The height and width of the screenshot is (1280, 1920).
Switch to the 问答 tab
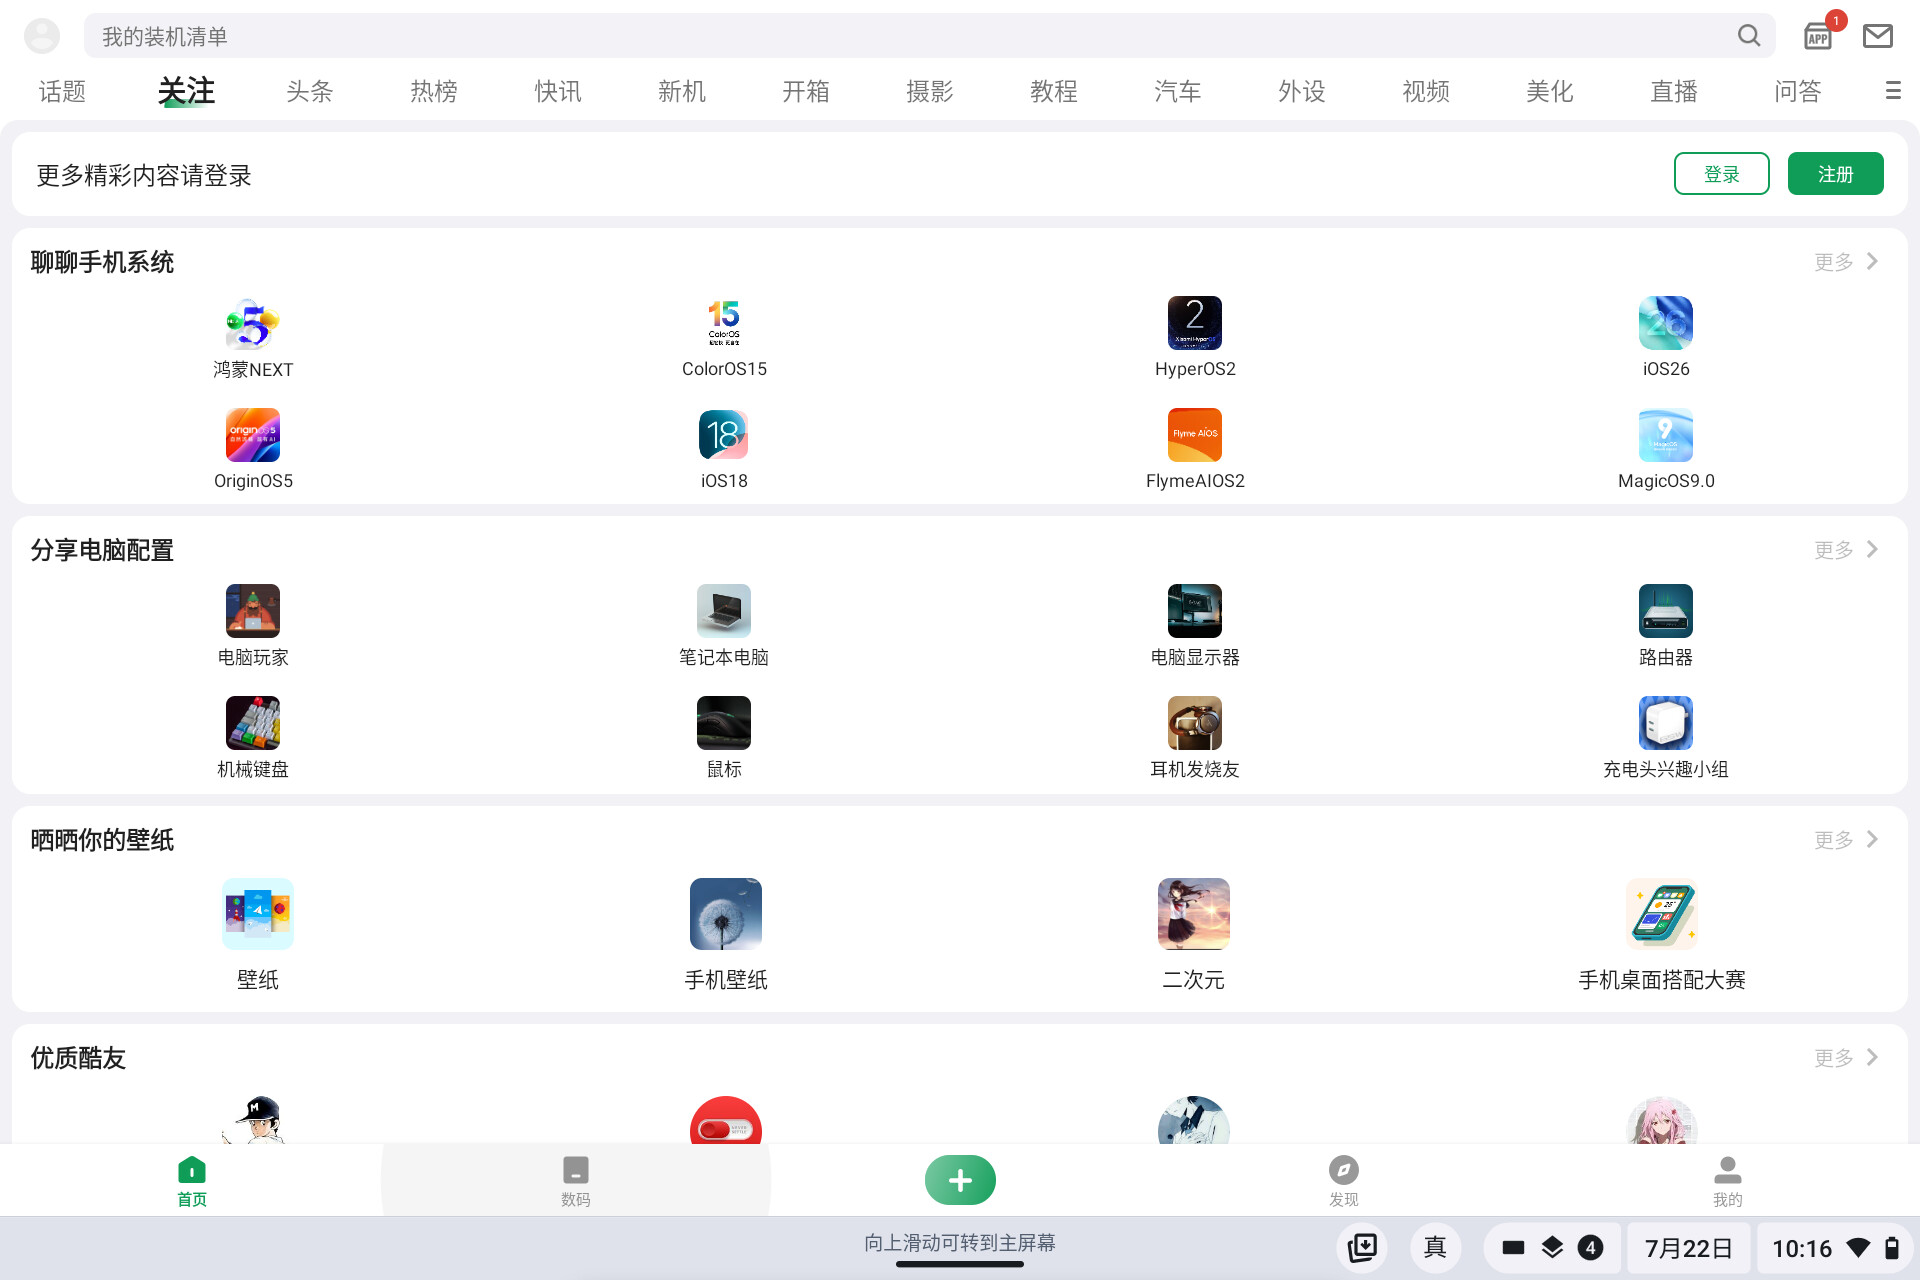1798,91
